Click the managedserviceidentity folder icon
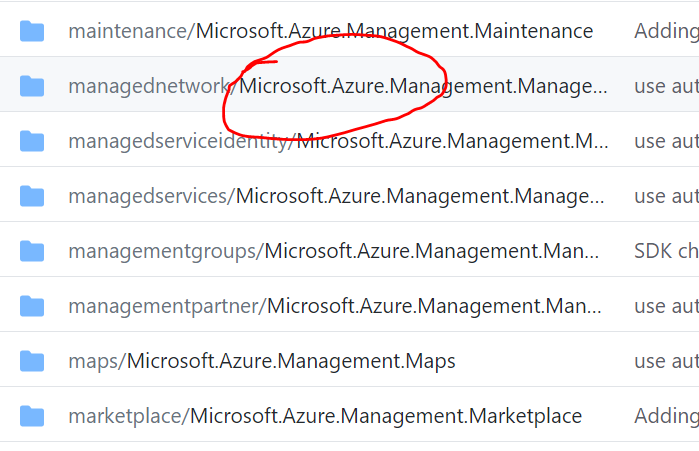 32,141
